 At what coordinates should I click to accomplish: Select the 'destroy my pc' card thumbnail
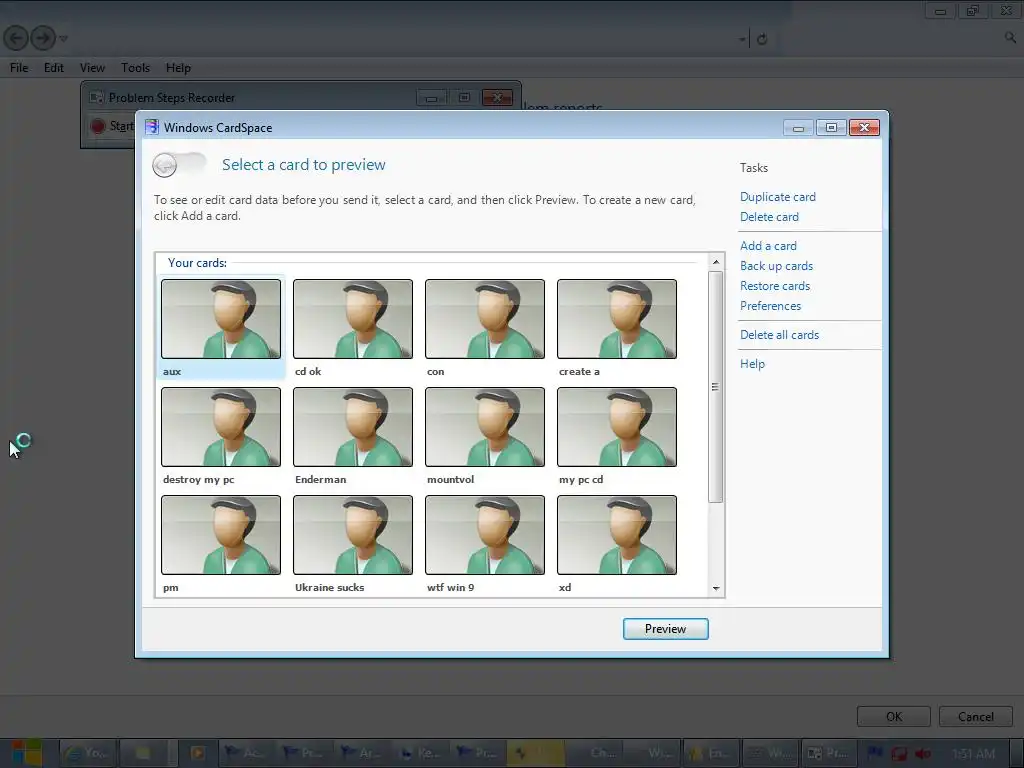(x=221, y=427)
